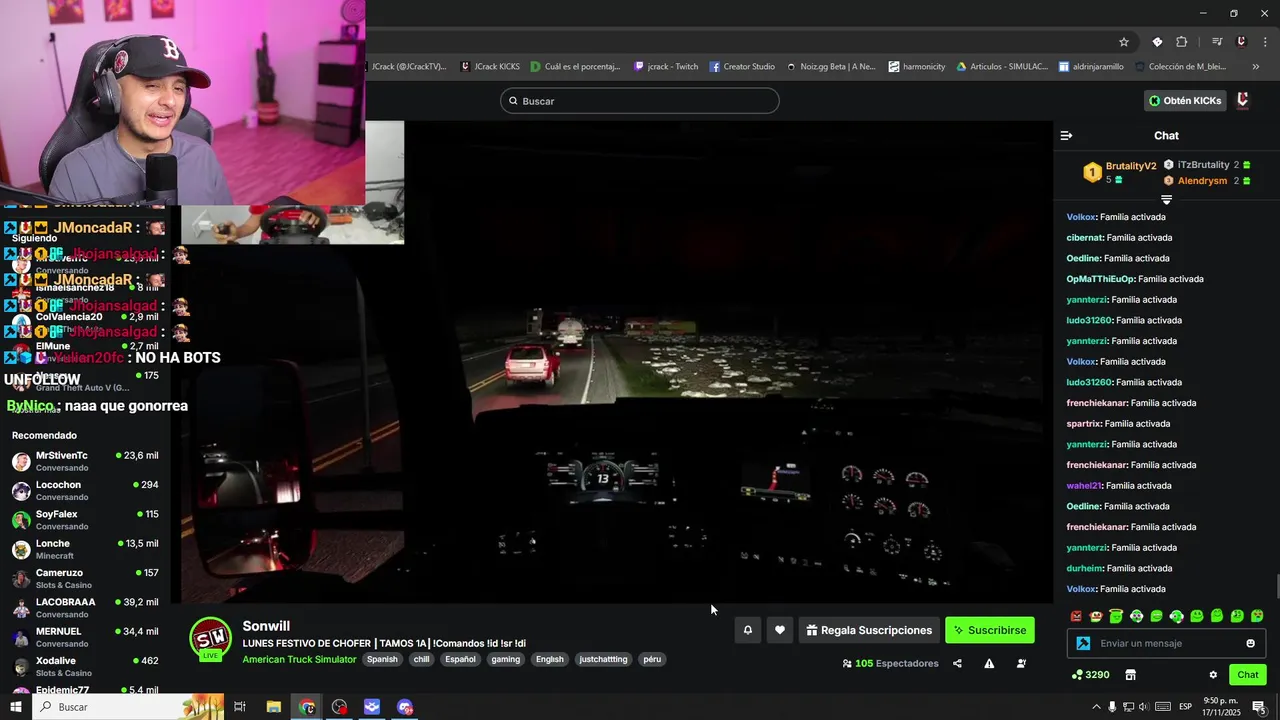Open the user icon beside the report triangle
The width and height of the screenshot is (1280, 720).
click(1021, 663)
